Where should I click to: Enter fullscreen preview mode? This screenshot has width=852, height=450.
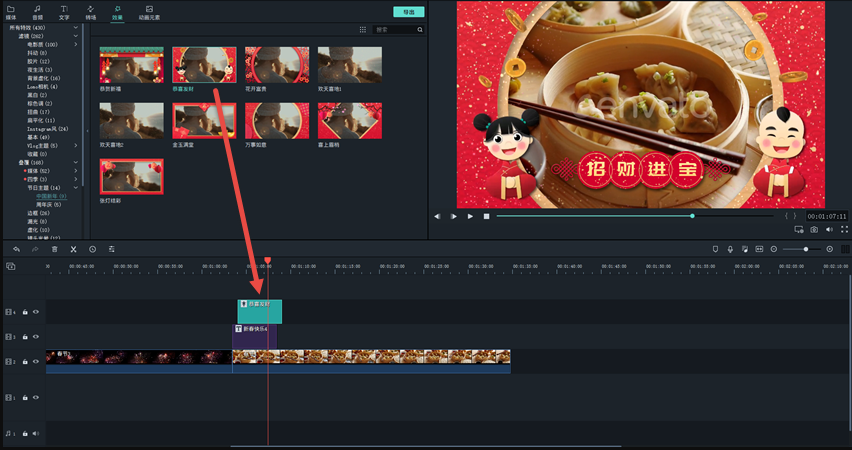844,230
